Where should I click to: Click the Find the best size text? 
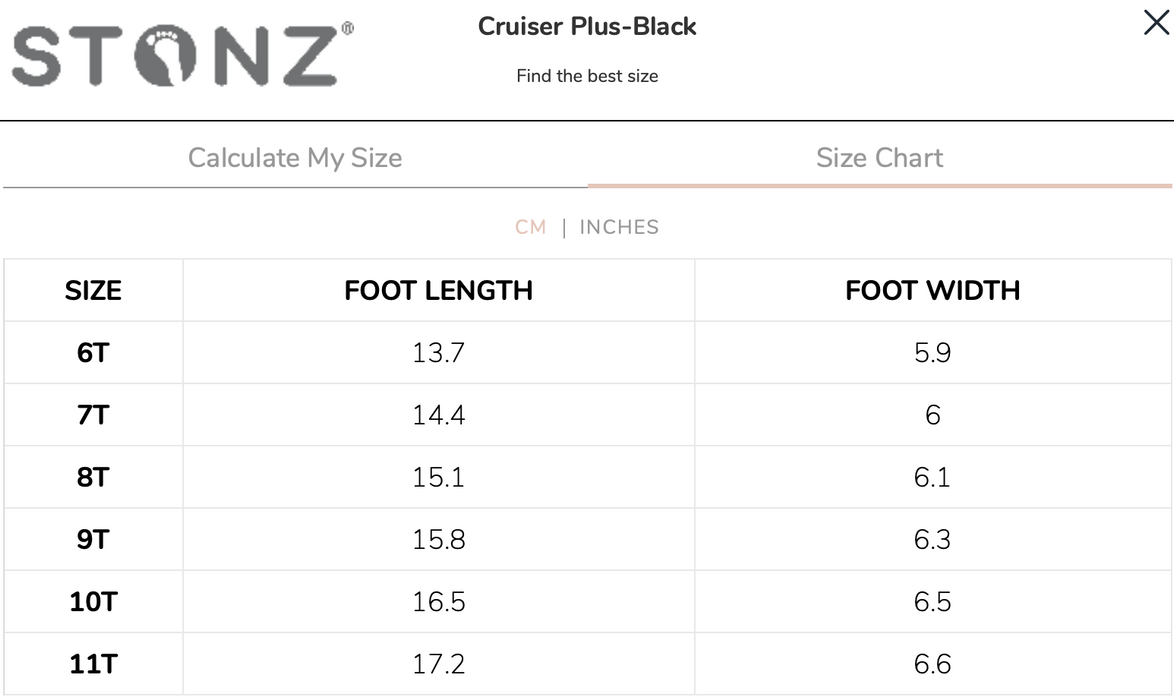(x=587, y=75)
